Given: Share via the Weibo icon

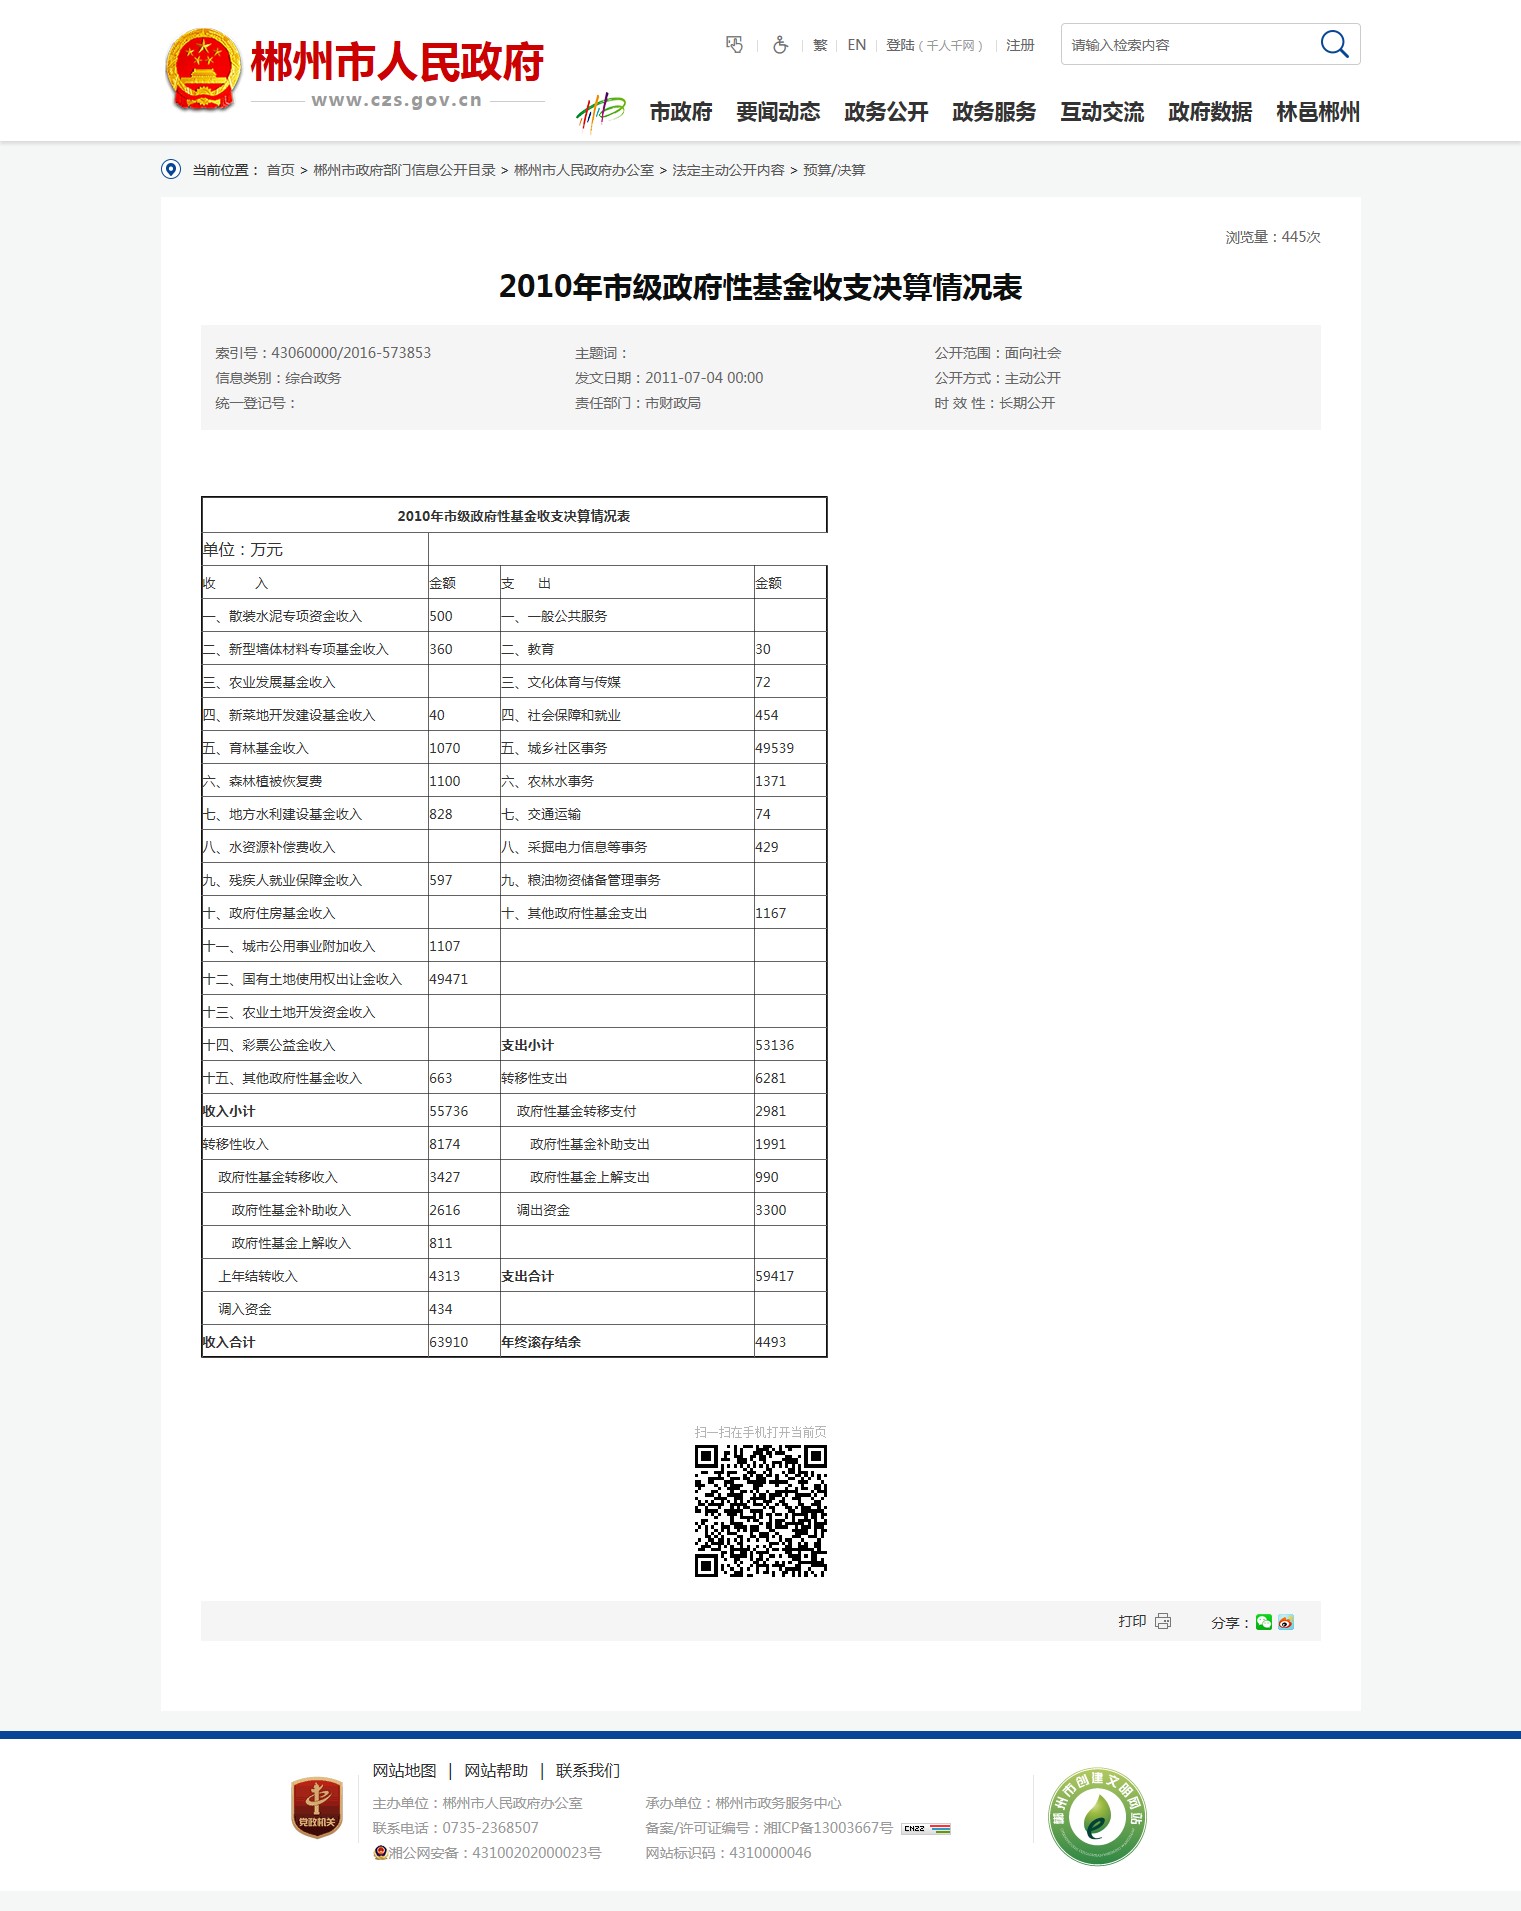Looking at the screenshot, I should 1286,1622.
